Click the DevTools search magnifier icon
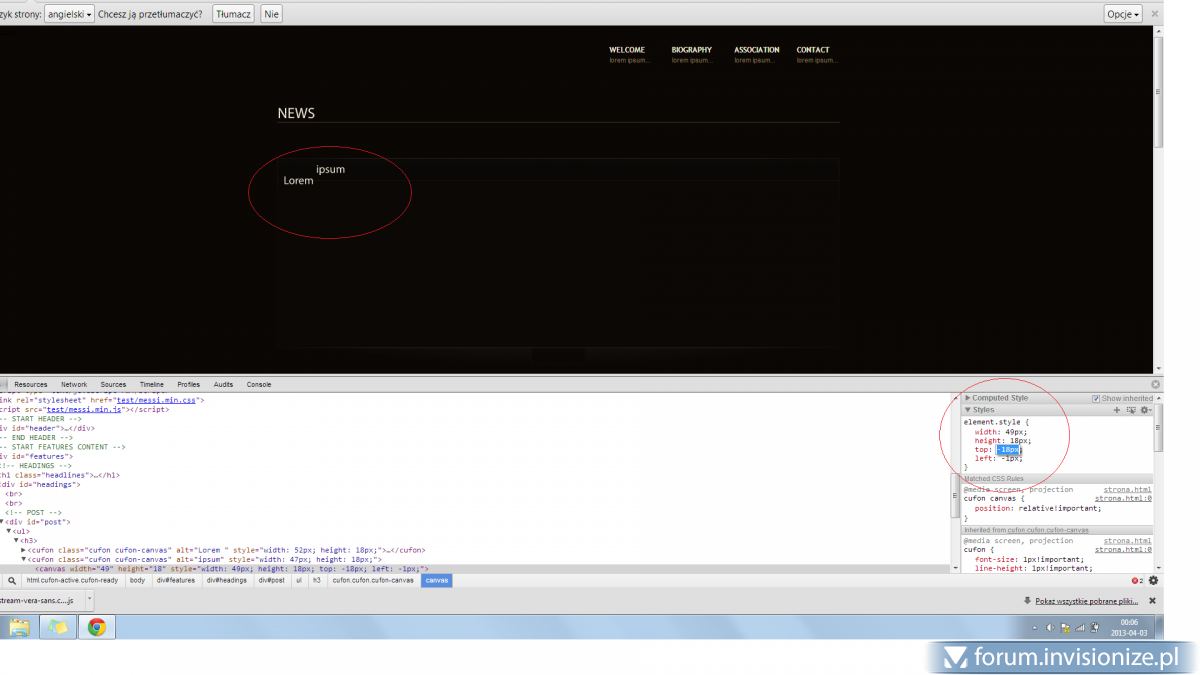1200x675 pixels. (11, 580)
